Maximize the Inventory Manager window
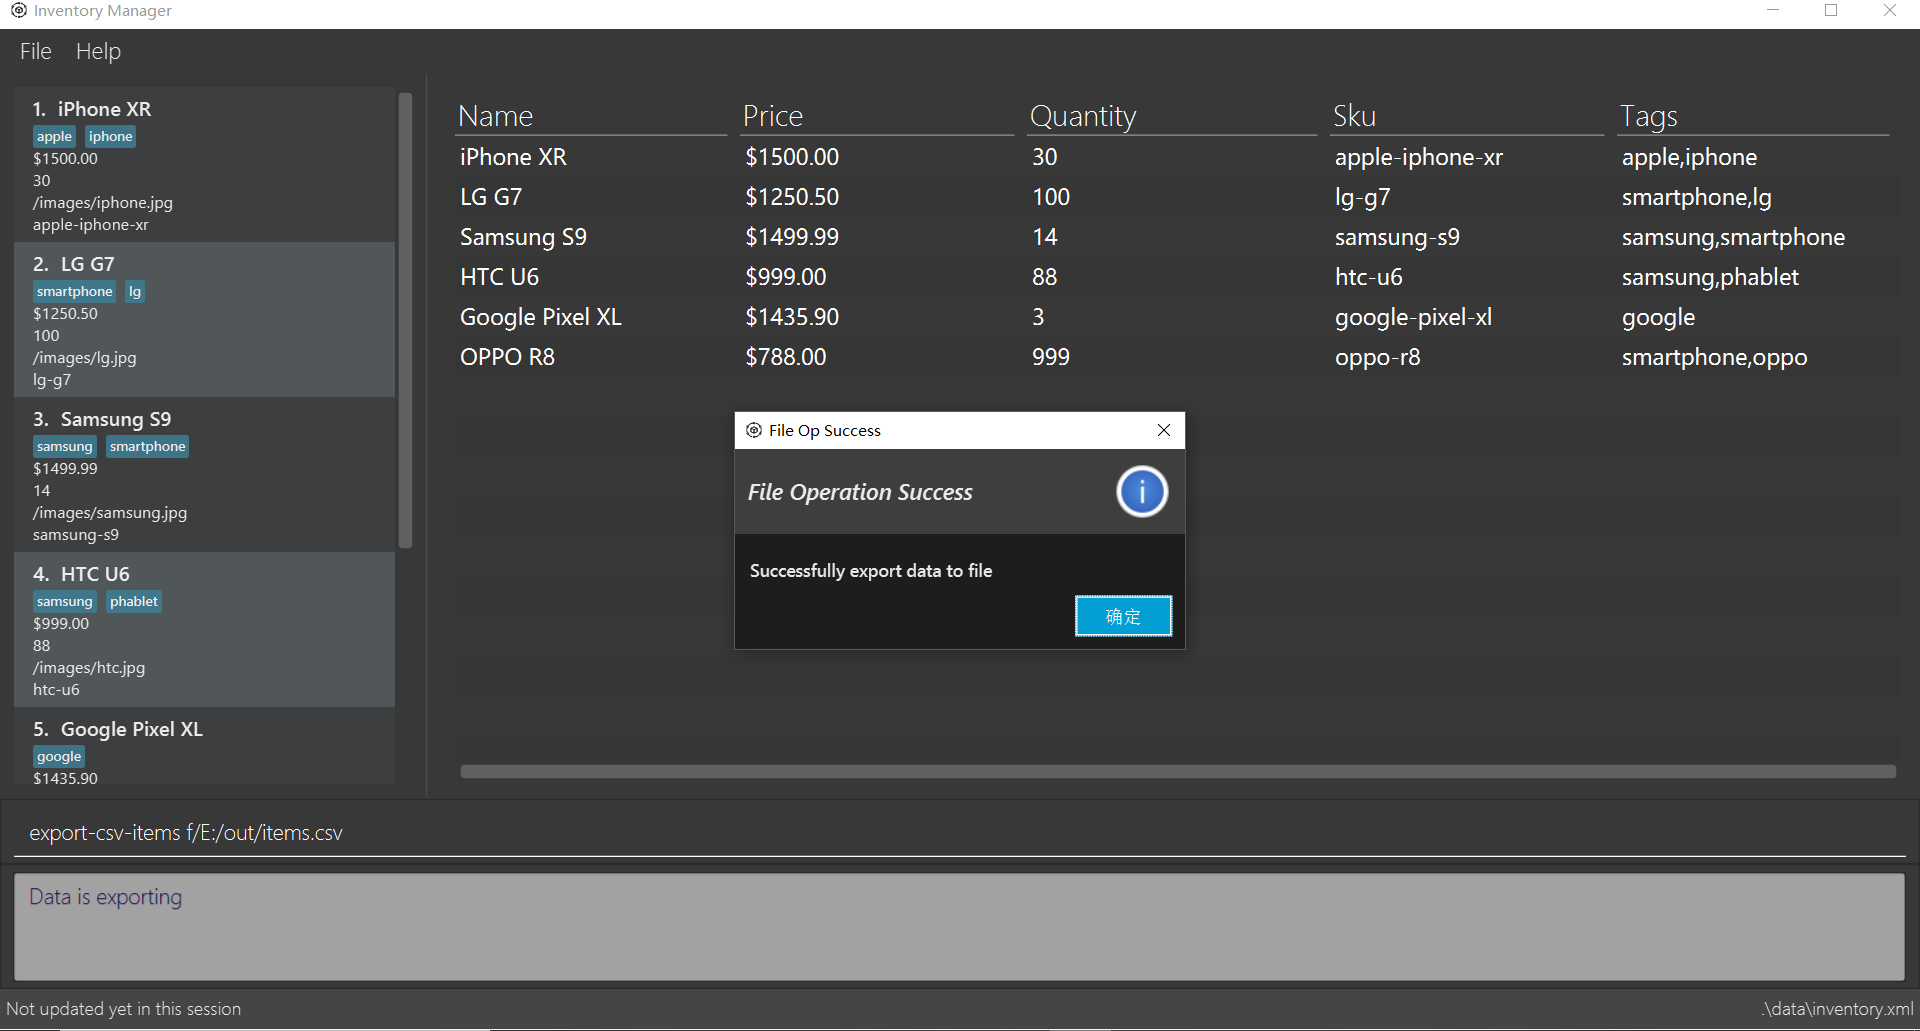Image resolution: width=1920 pixels, height=1031 pixels. pyautogui.click(x=1831, y=10)
